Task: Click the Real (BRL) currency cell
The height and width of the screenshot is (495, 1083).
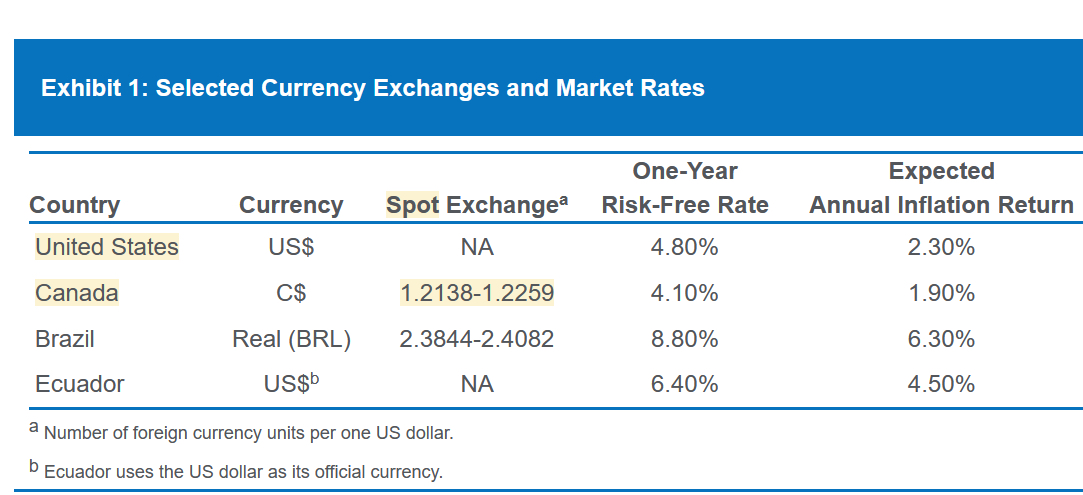Action: click(291, 339)
